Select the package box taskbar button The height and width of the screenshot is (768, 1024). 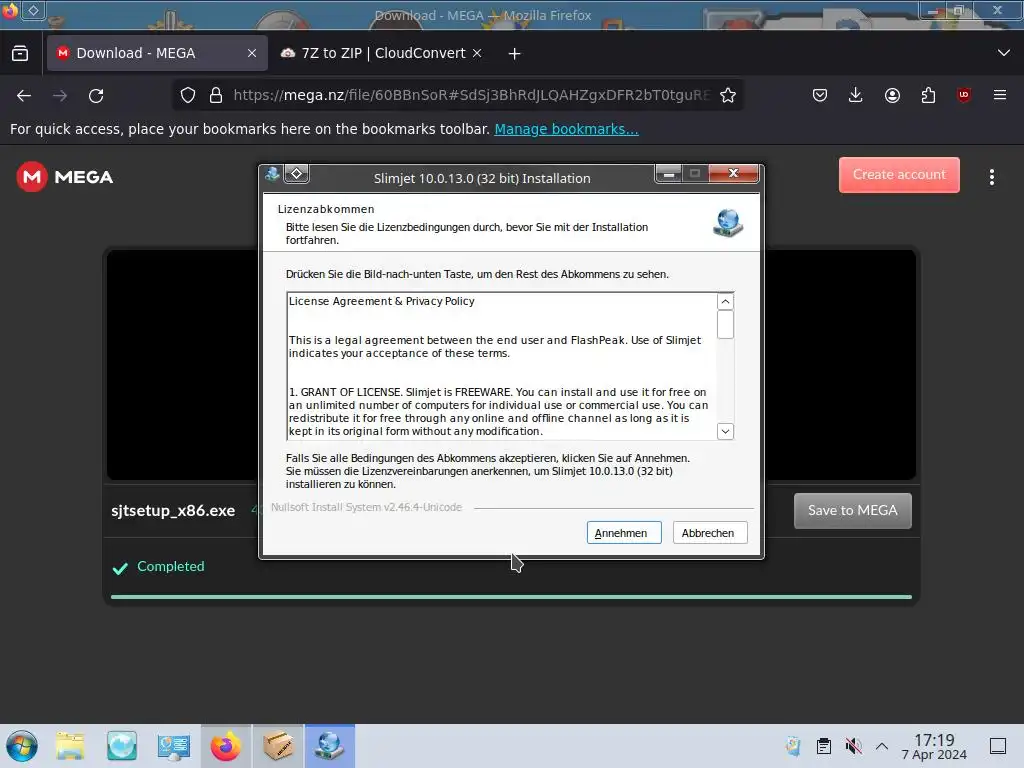(278, 746)
